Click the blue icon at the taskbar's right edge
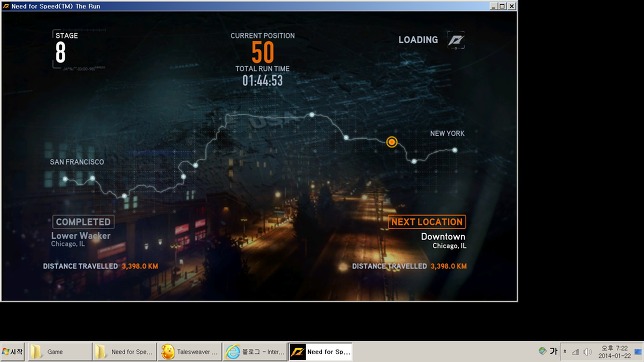 point(638,352)
